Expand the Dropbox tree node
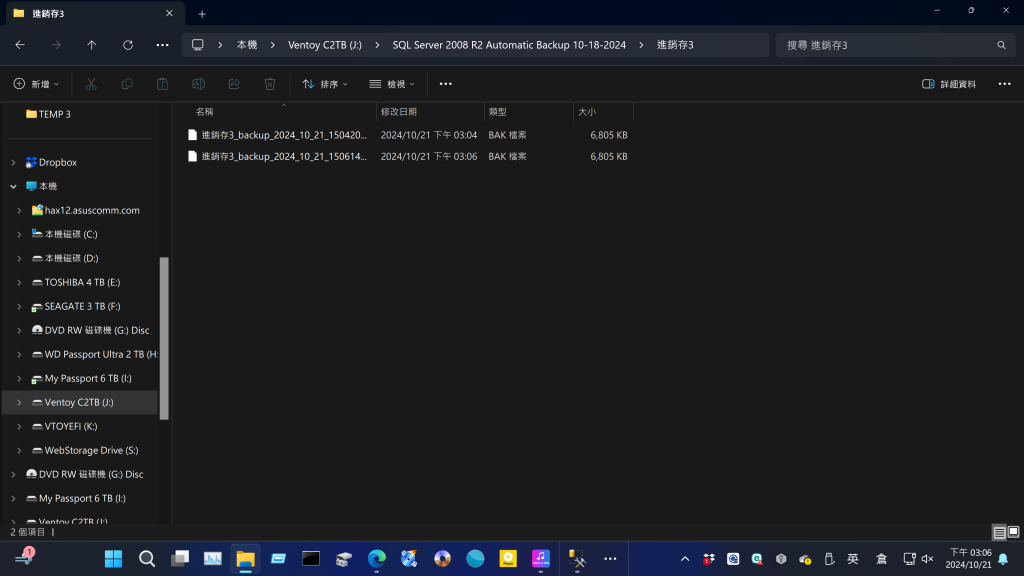 [13, 162]
